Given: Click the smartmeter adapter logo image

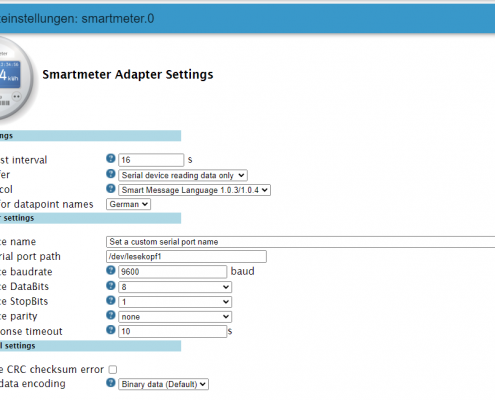Looking at the screenshot, I should [16, 79].
